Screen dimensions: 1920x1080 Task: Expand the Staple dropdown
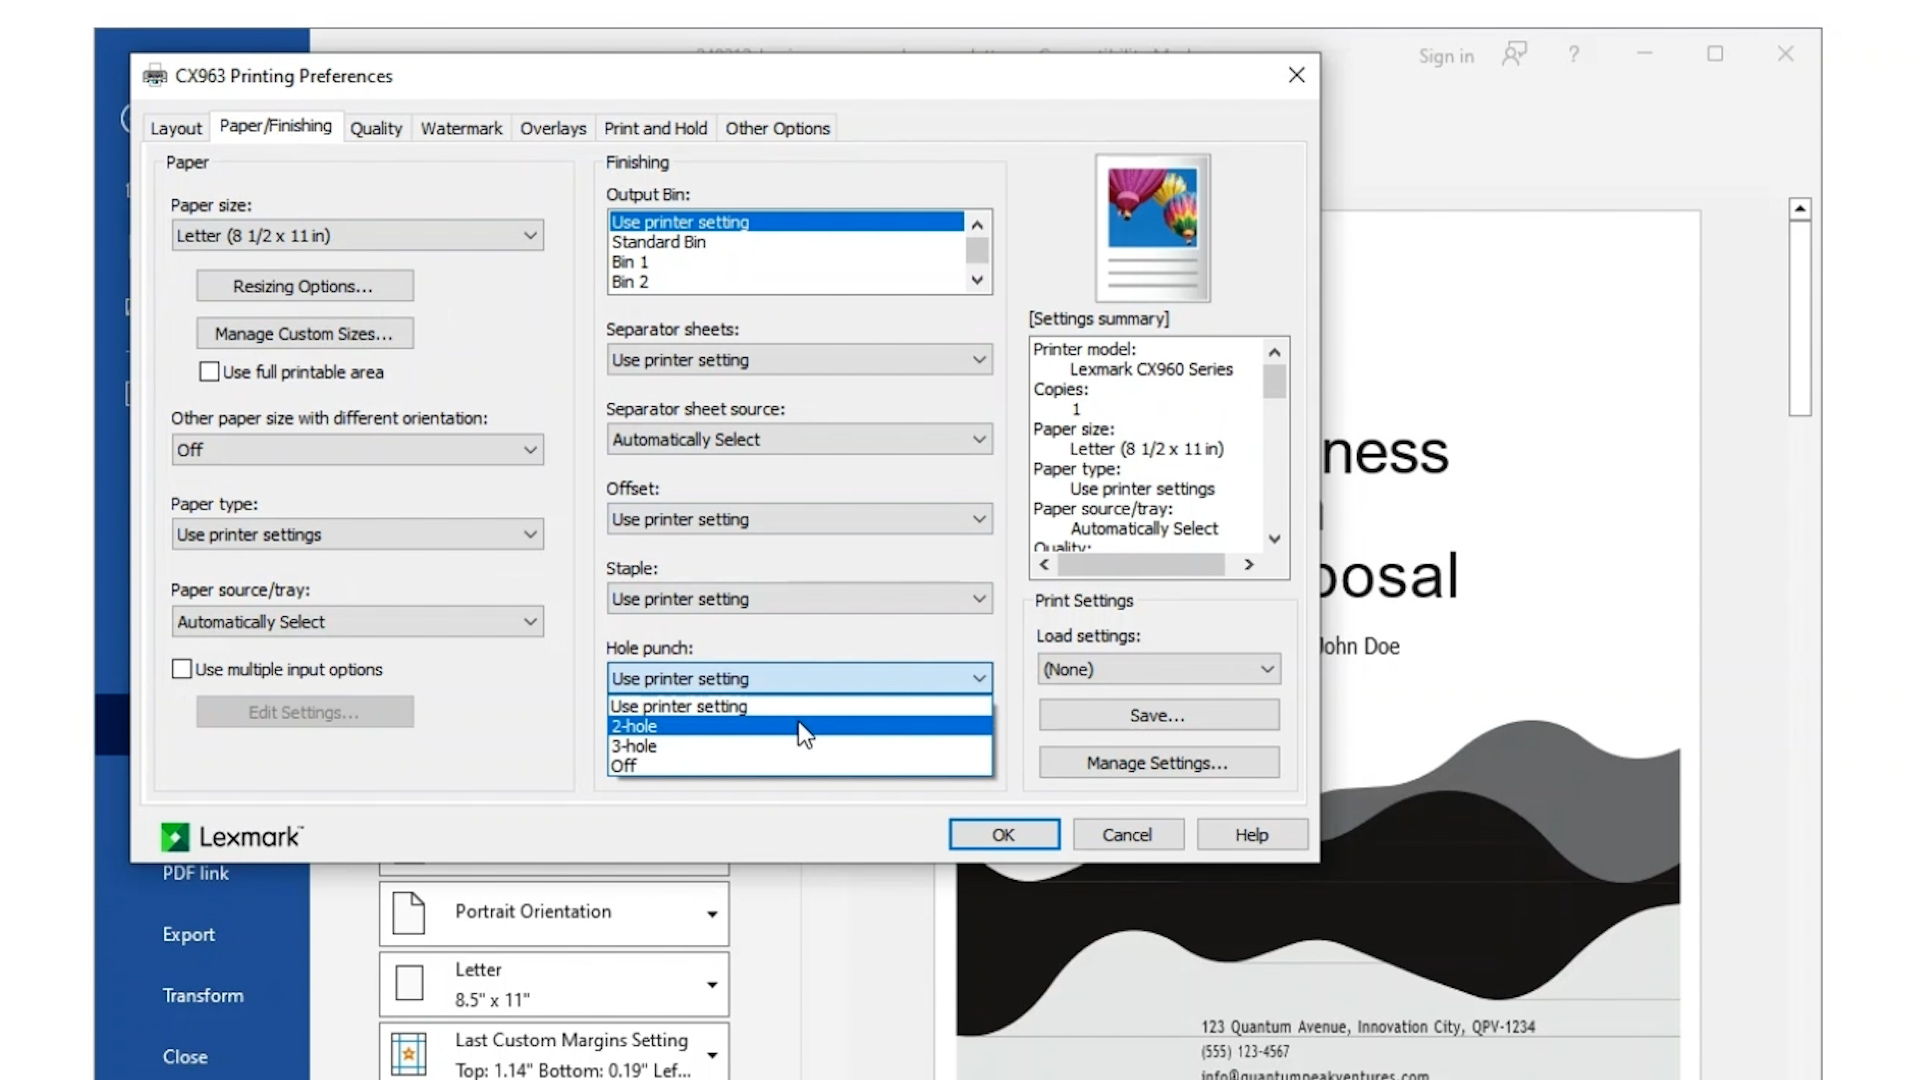(798, 599)
